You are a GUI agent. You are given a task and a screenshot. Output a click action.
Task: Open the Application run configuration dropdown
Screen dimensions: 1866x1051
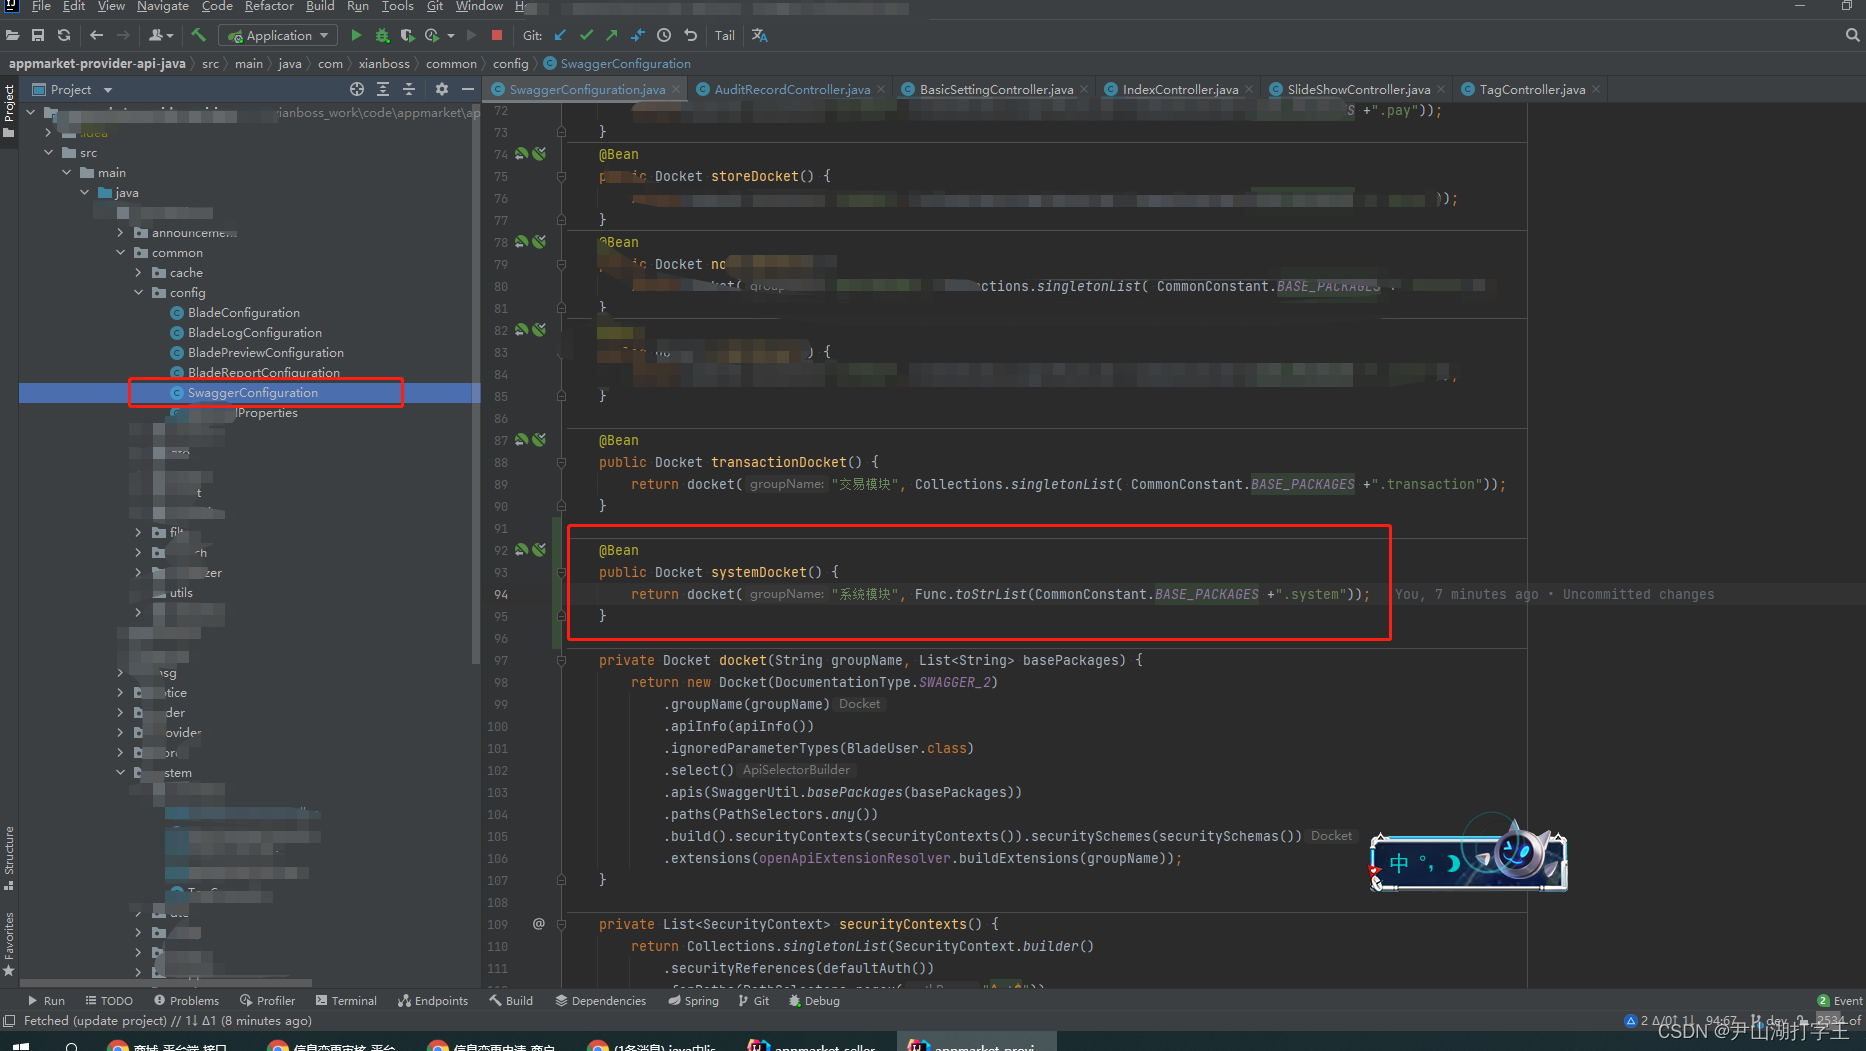[279, 35]
